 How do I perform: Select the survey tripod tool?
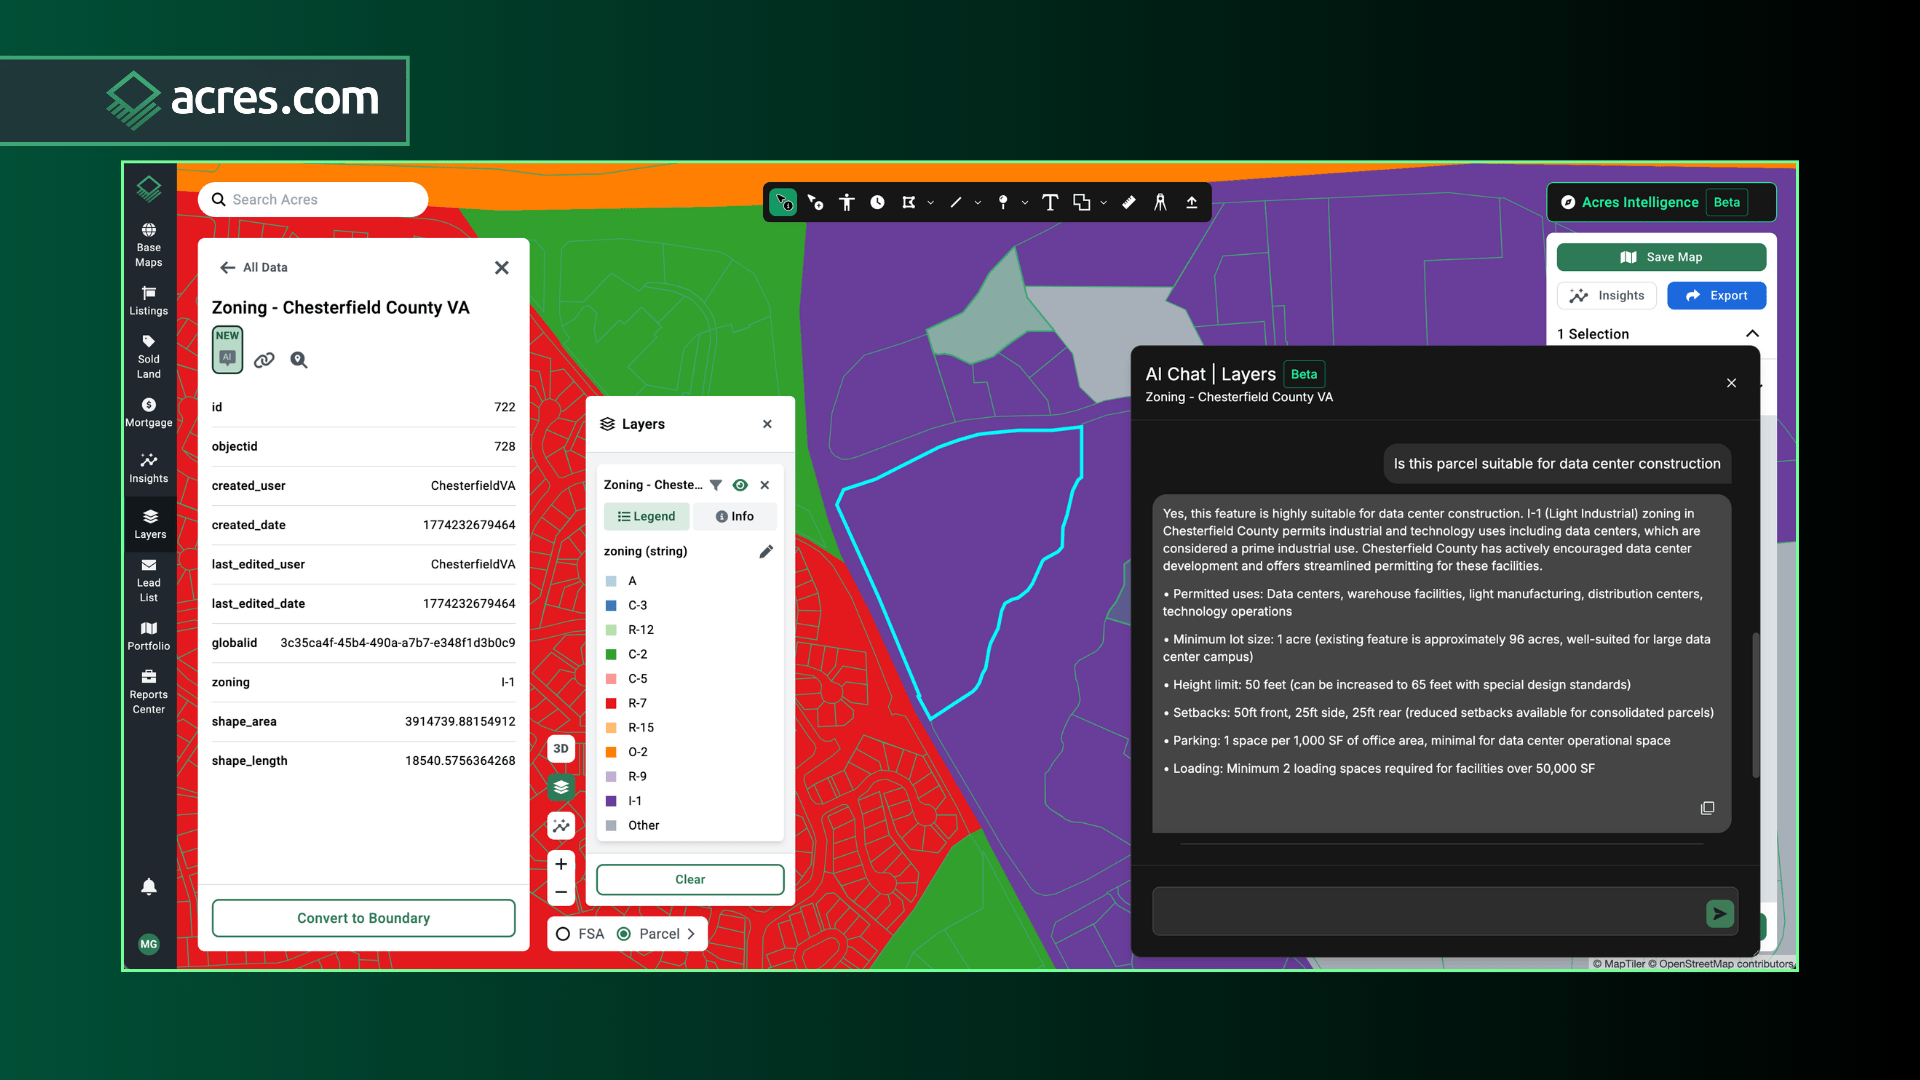coord(1160,202)
